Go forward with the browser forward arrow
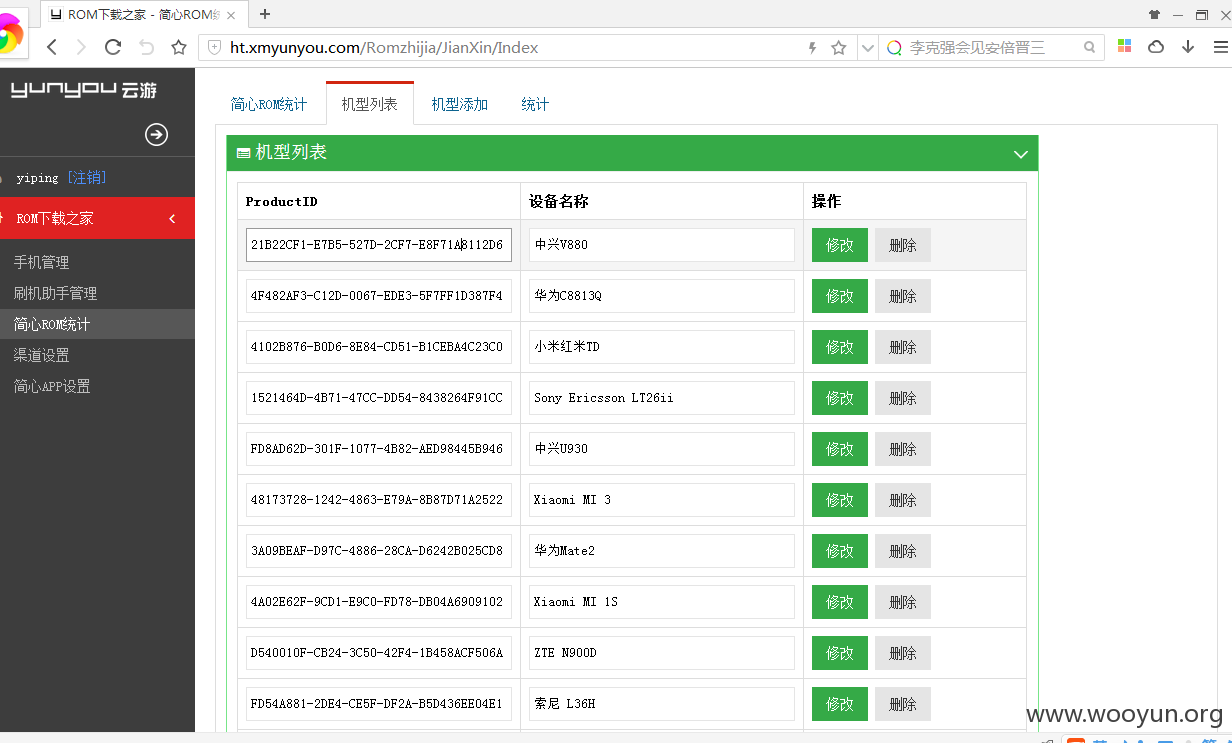Screen dimensions: 1232x743 (81, 47)
